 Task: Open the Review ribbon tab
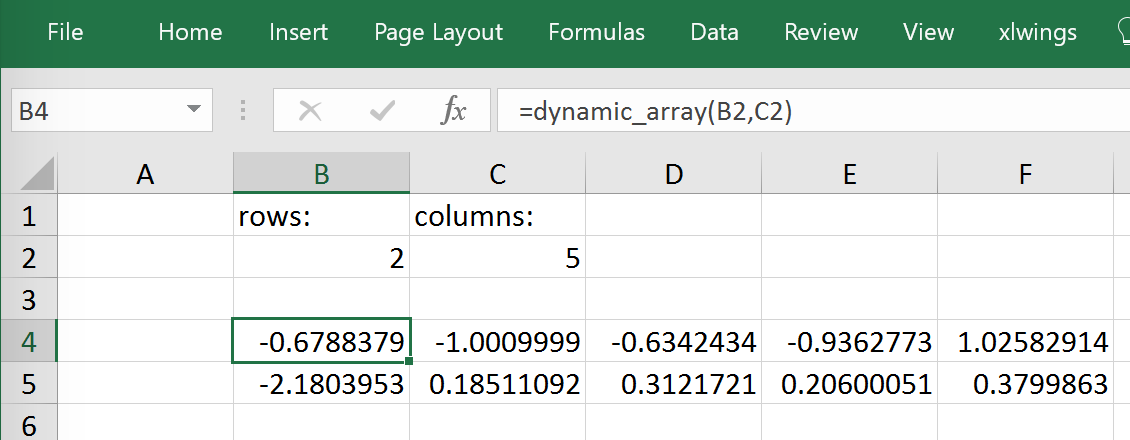(821, 32)
